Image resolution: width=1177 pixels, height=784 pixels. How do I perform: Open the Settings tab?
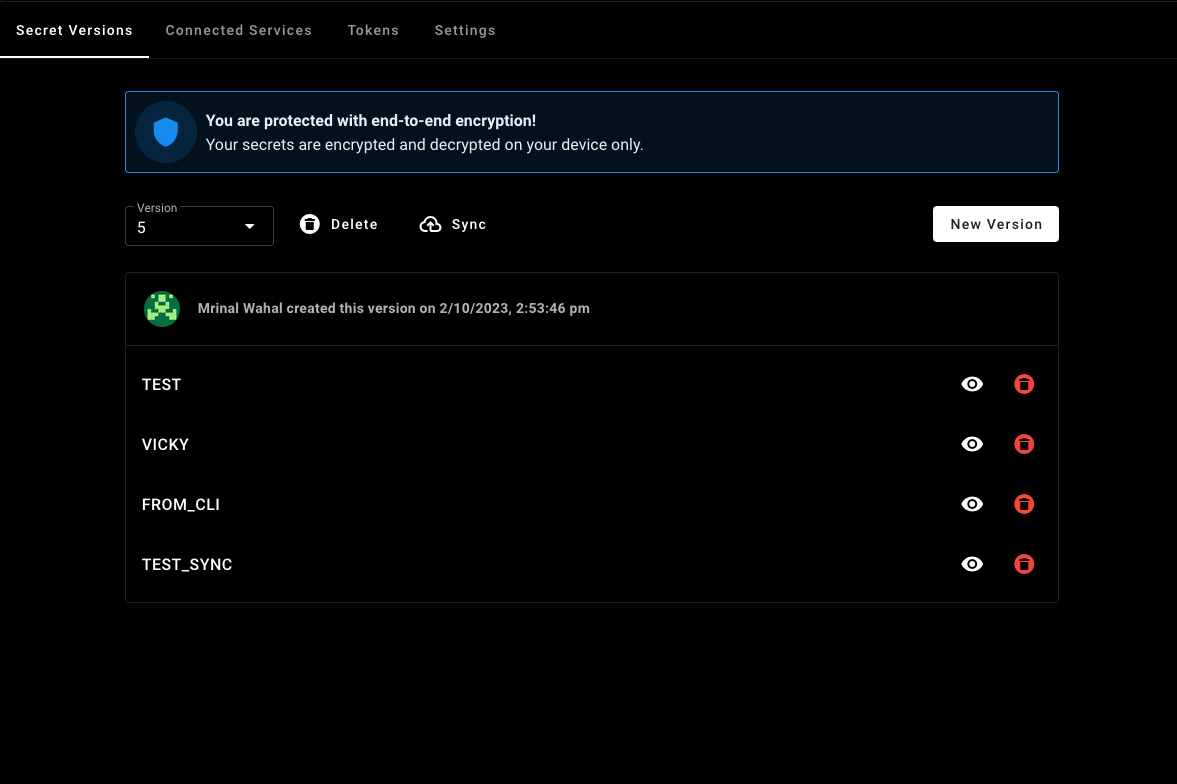click(x=465, y=30)
